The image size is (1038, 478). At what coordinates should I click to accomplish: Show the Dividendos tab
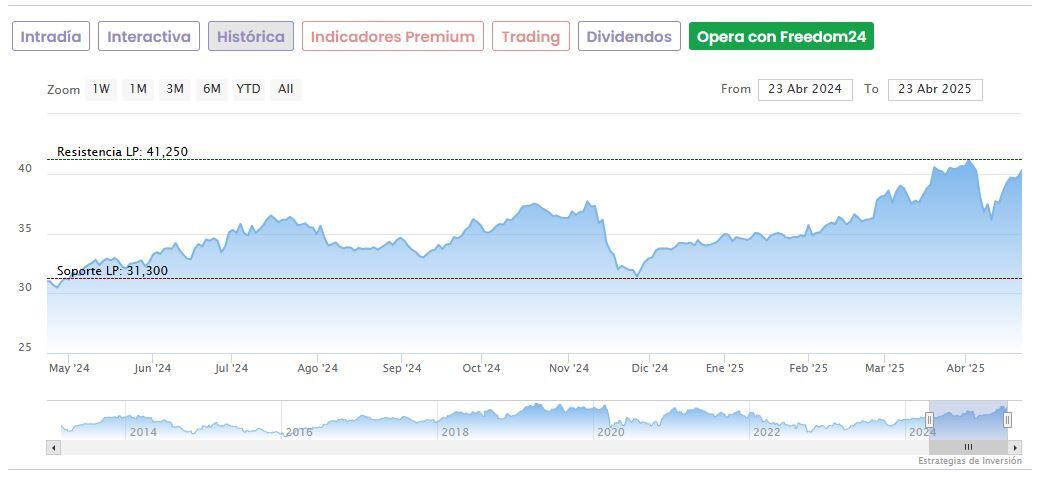pyautogui.click(x=629, y=37)
